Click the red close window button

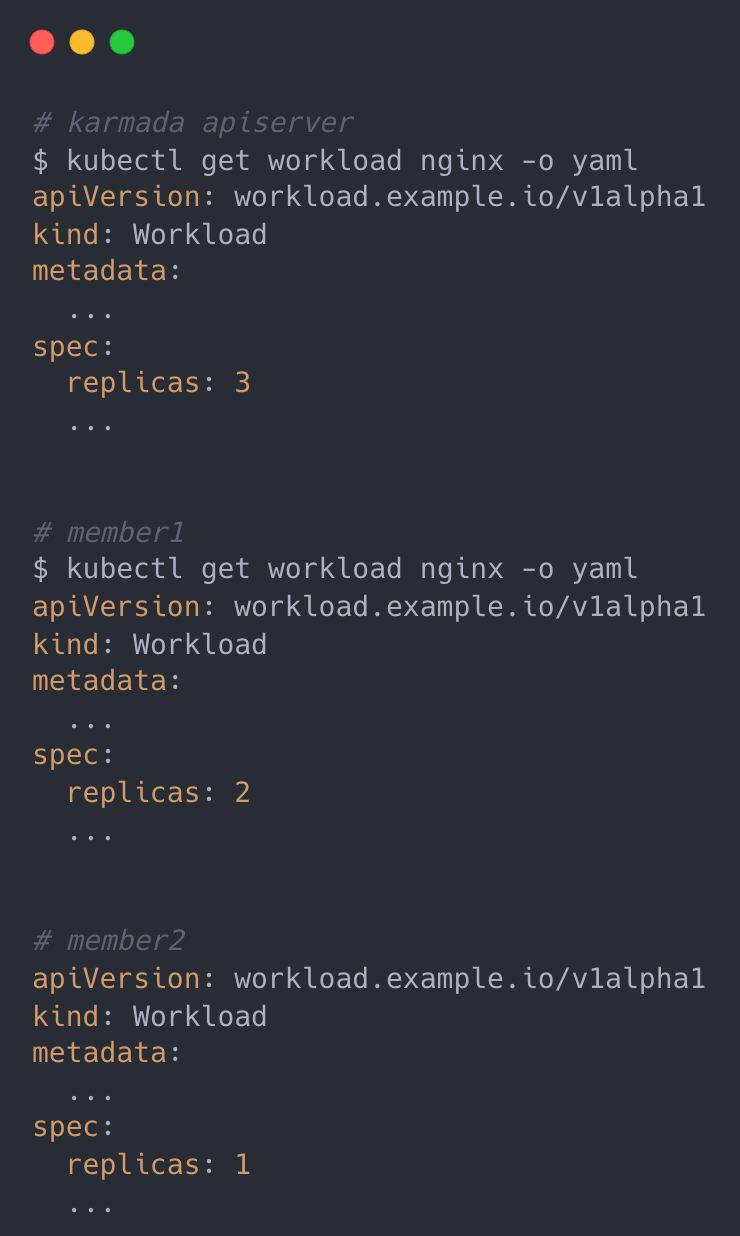point(42,42)
